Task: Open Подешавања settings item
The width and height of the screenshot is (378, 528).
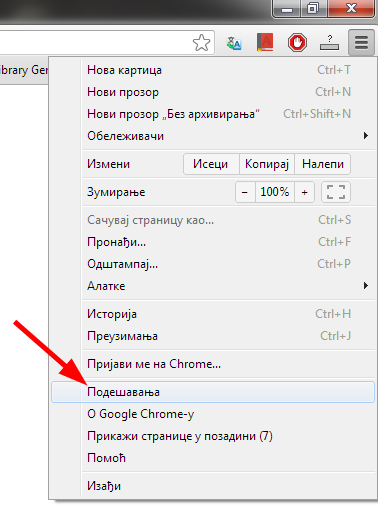Action: point(213,392)
